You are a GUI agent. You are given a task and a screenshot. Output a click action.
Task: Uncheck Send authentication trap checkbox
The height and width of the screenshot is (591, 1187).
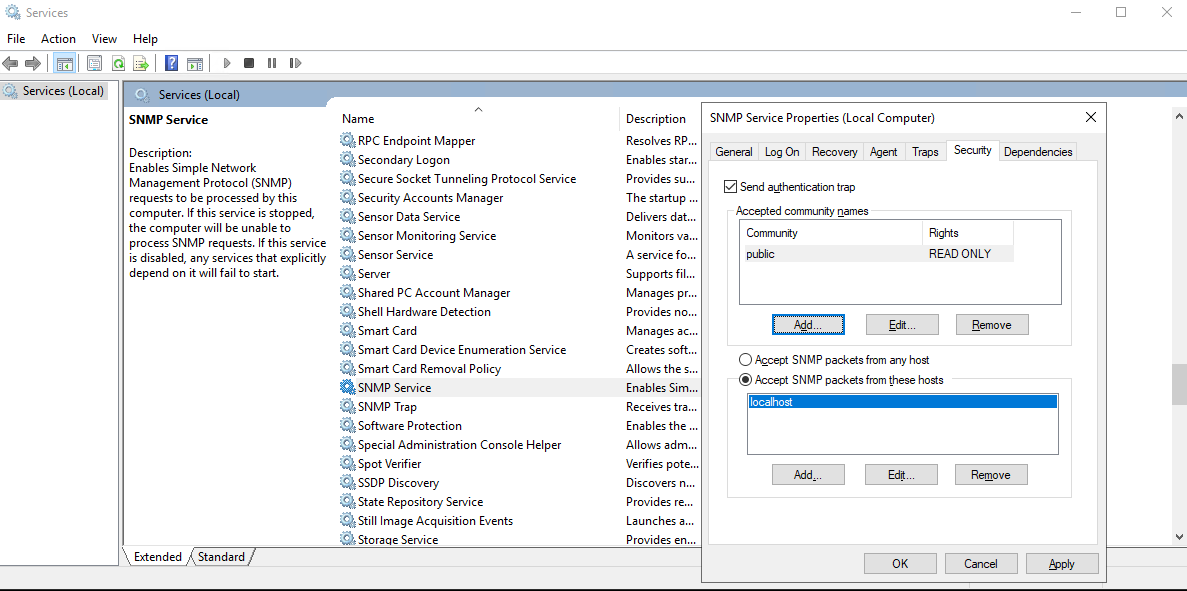pyautogui.click(x=731, y=186)
